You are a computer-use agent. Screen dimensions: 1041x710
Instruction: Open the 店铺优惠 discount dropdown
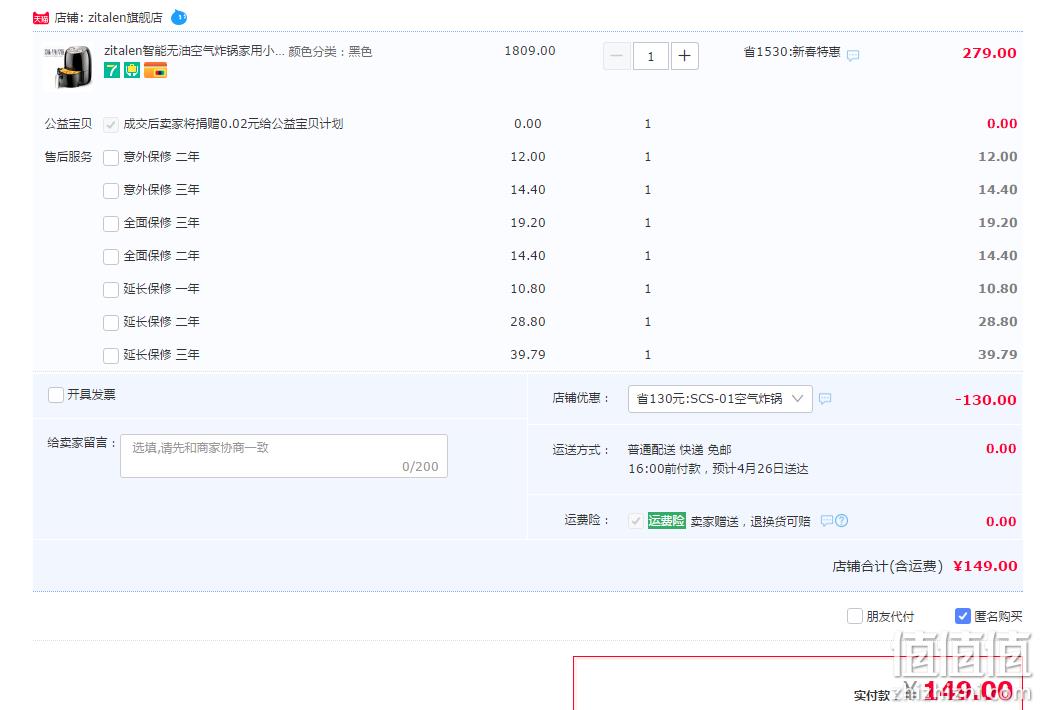pos(720,399)
